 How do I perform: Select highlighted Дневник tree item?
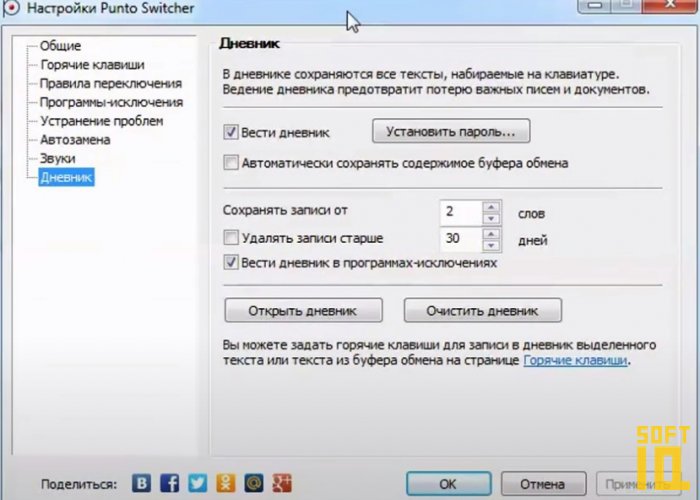pos(66,177)
